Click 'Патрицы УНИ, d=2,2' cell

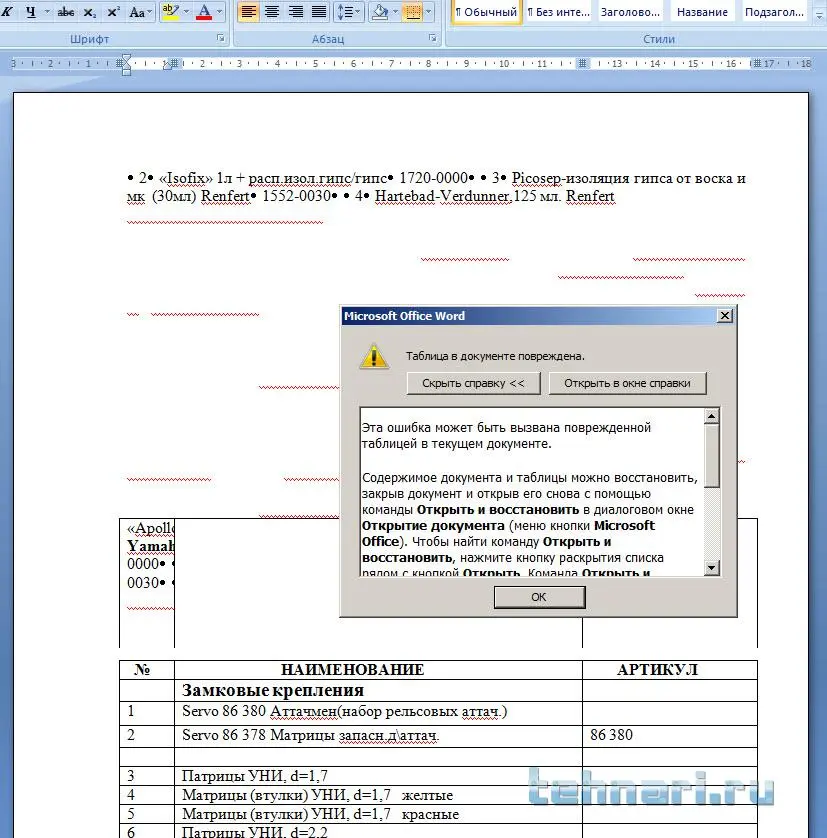(x=378, y=831)
